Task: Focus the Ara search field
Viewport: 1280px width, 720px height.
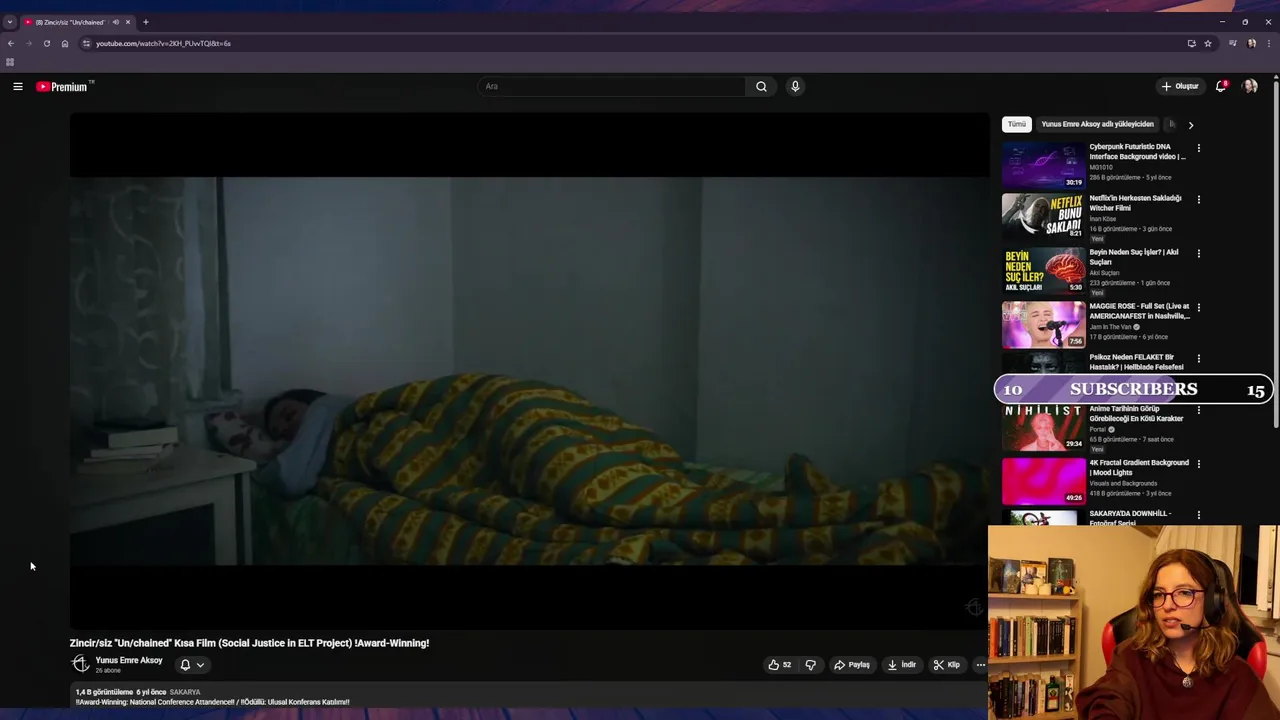Action: [x=612, y=87]
